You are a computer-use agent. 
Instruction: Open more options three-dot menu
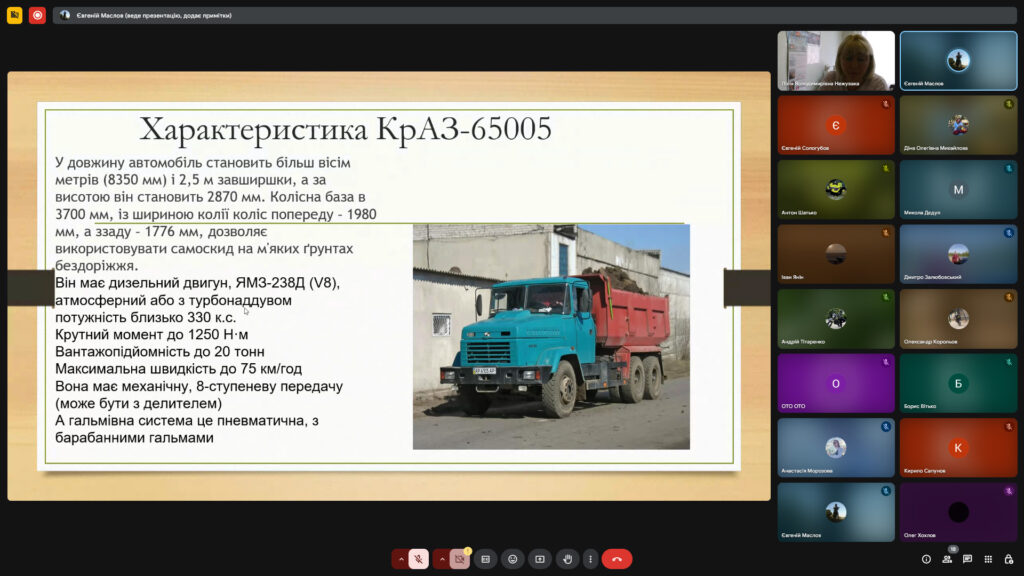coord(590,559)
